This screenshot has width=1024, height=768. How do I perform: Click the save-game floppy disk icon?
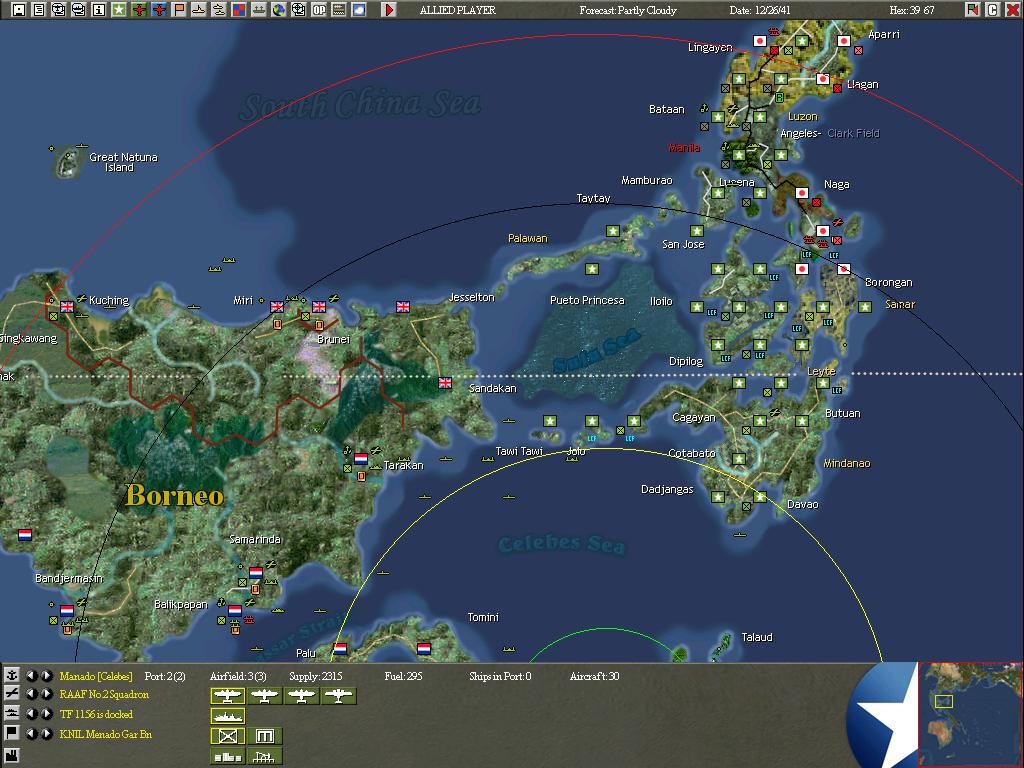(x=19, y=10)
